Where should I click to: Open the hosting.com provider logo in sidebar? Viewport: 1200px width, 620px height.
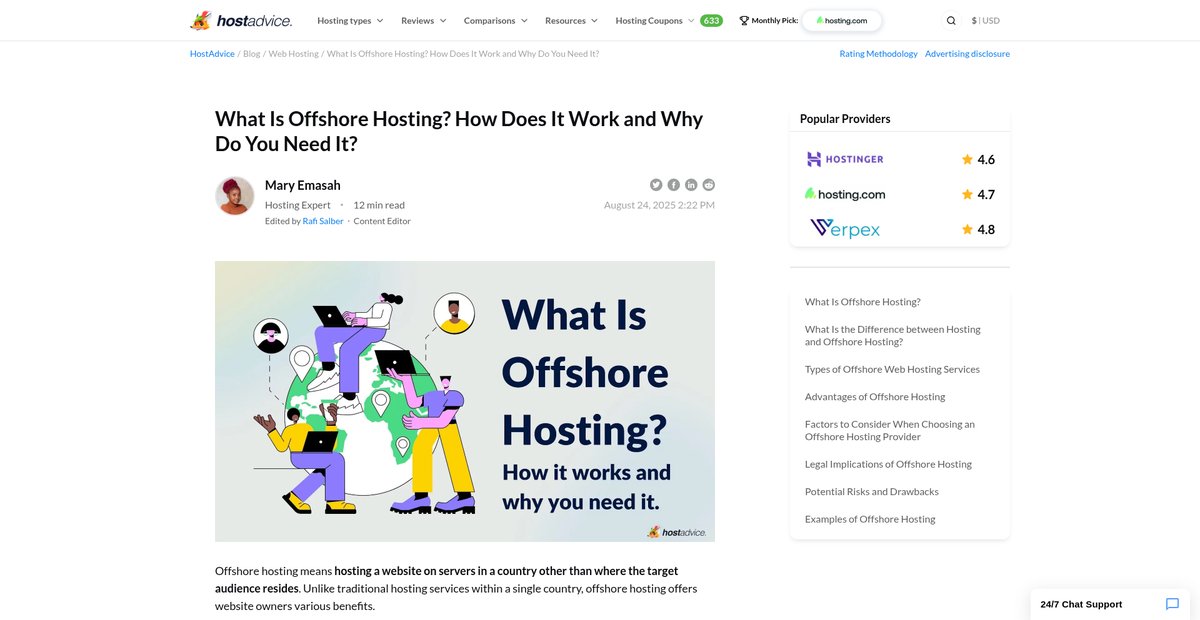845,194
